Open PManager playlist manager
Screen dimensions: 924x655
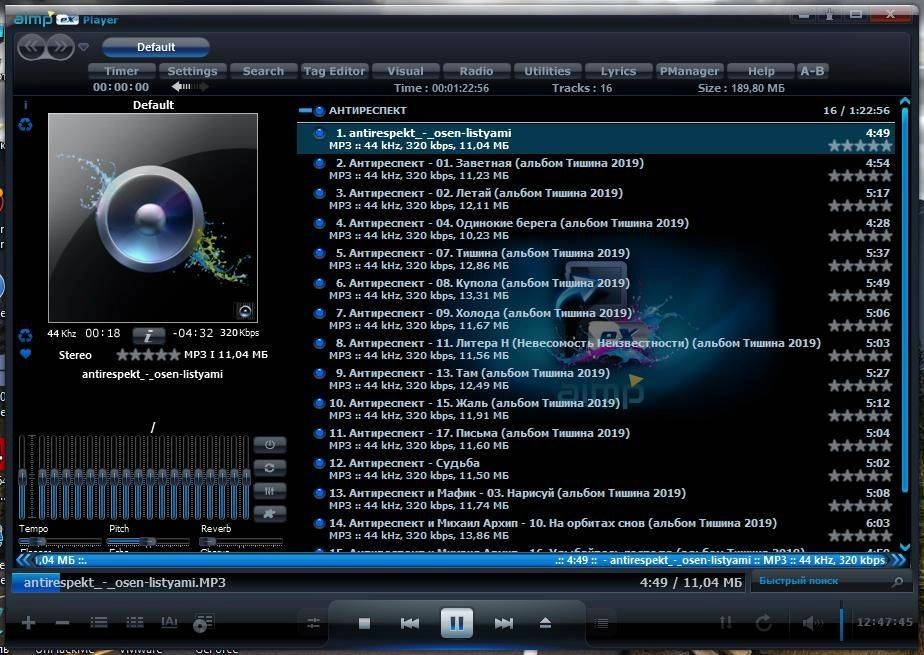pyautogui.click(x=689, y=71)
